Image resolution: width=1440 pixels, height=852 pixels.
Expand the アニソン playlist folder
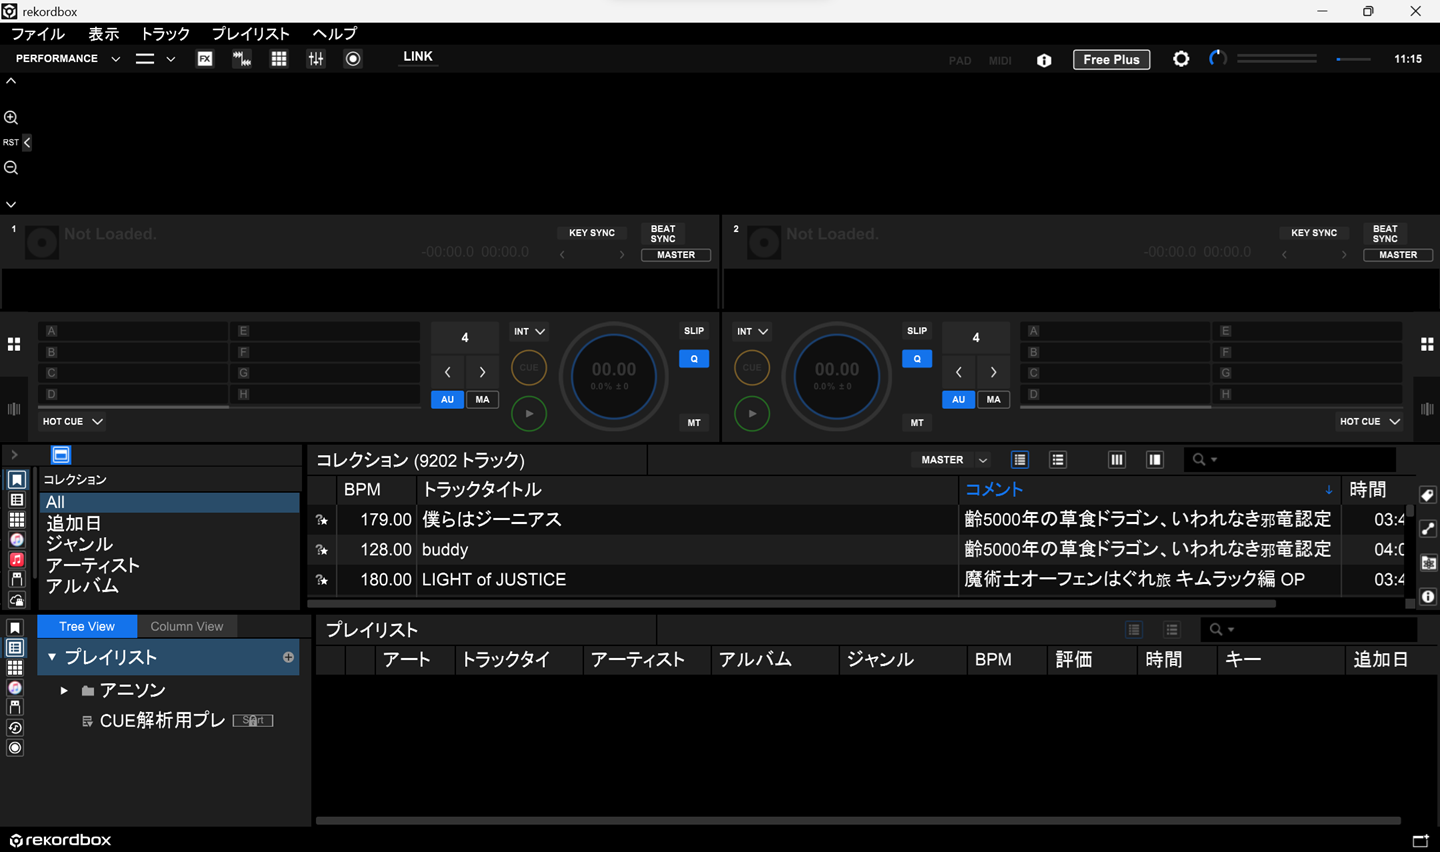tap(64, 691)
